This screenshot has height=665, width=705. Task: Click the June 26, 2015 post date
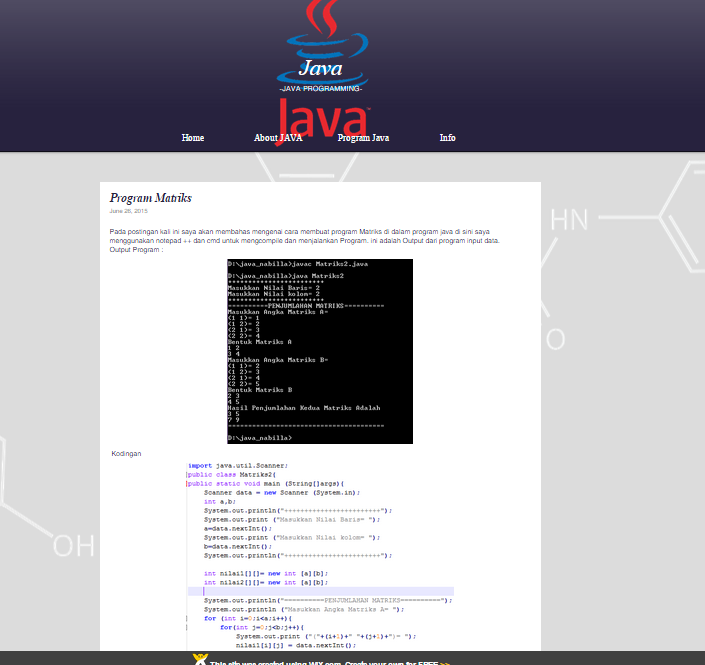click(129, 211)
